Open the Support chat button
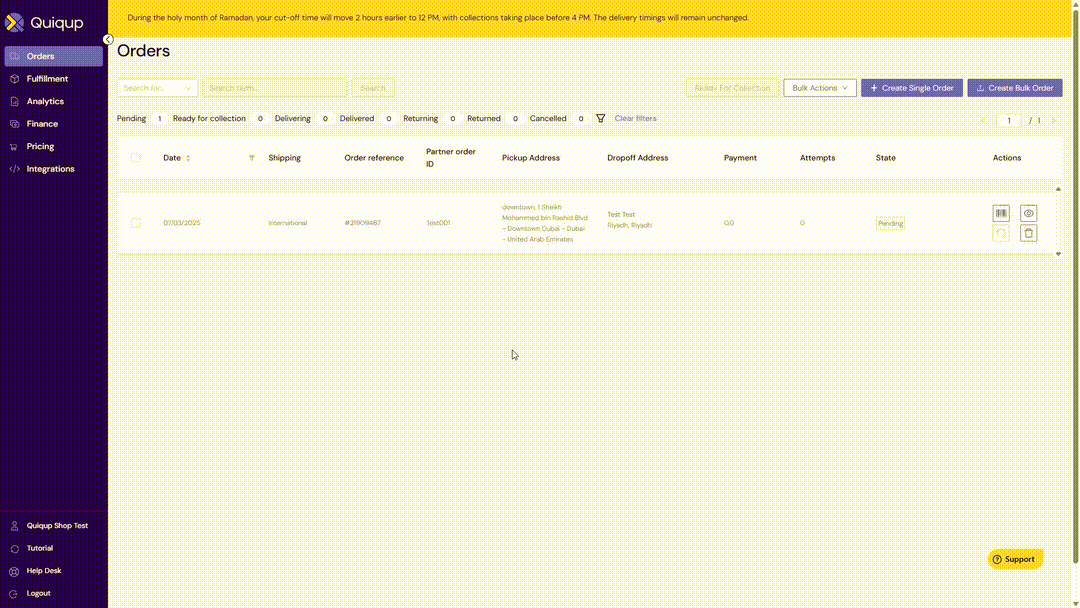This screenshot has width=1080, height=608. [1015, 559]
